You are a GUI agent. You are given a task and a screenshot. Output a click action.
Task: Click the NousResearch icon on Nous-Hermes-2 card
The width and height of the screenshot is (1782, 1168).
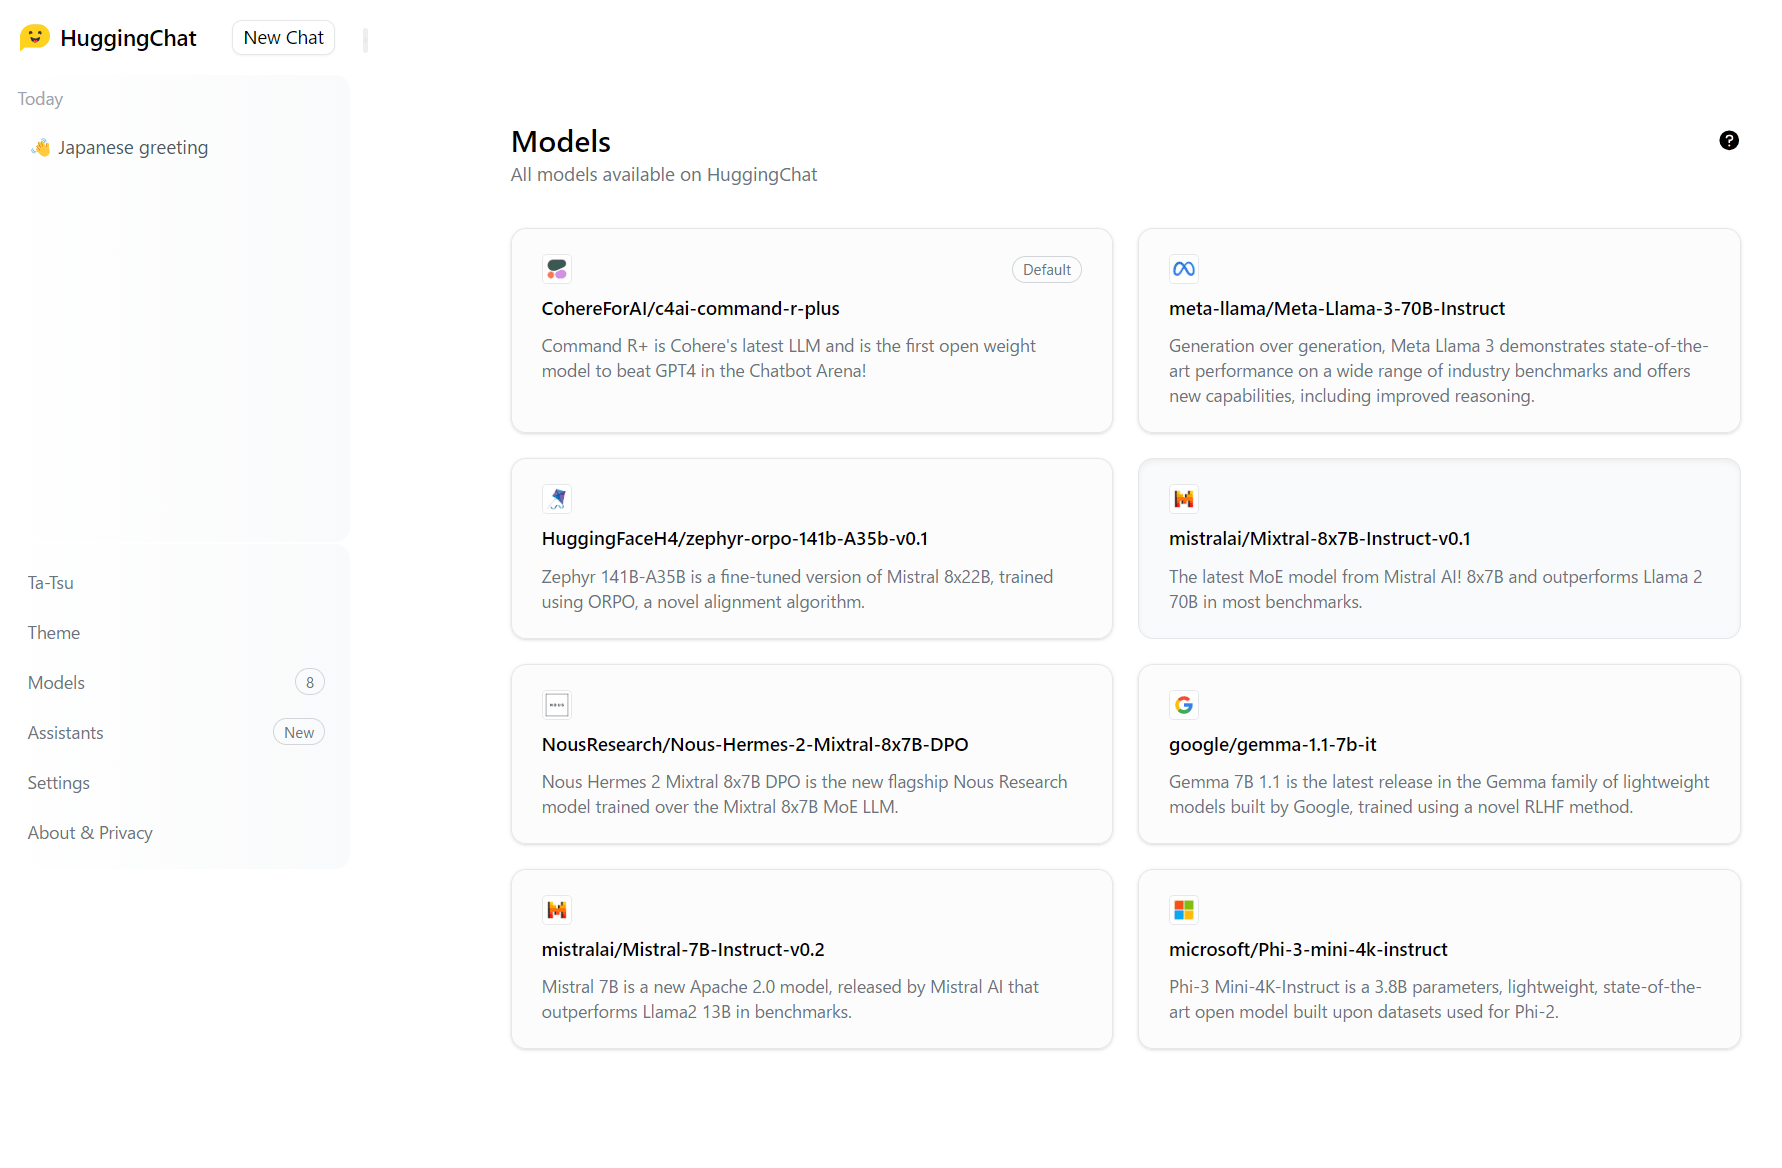[557, 704]
